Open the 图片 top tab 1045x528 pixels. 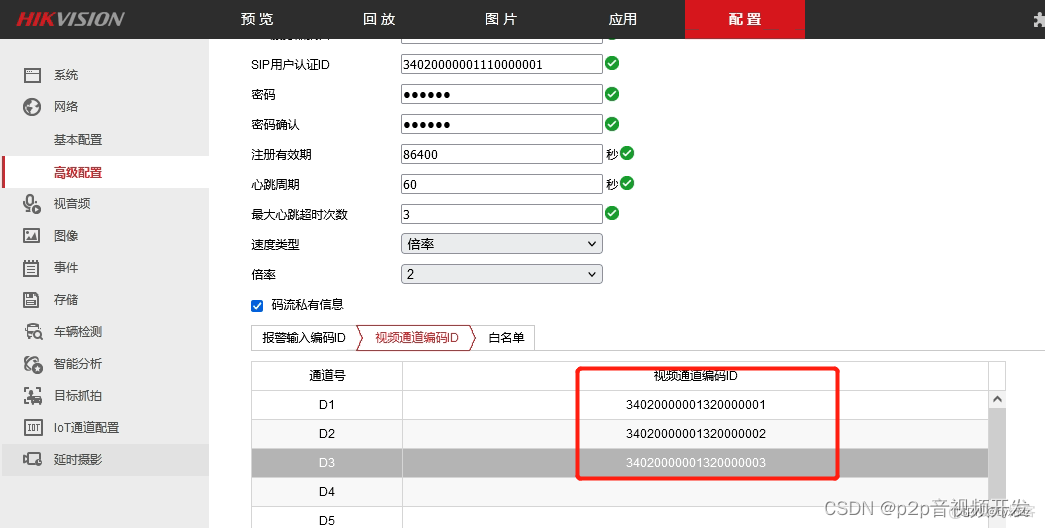[501, 19]
